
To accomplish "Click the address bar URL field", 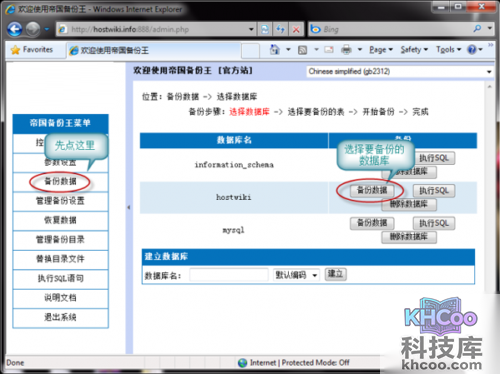I will coord(152,29).
